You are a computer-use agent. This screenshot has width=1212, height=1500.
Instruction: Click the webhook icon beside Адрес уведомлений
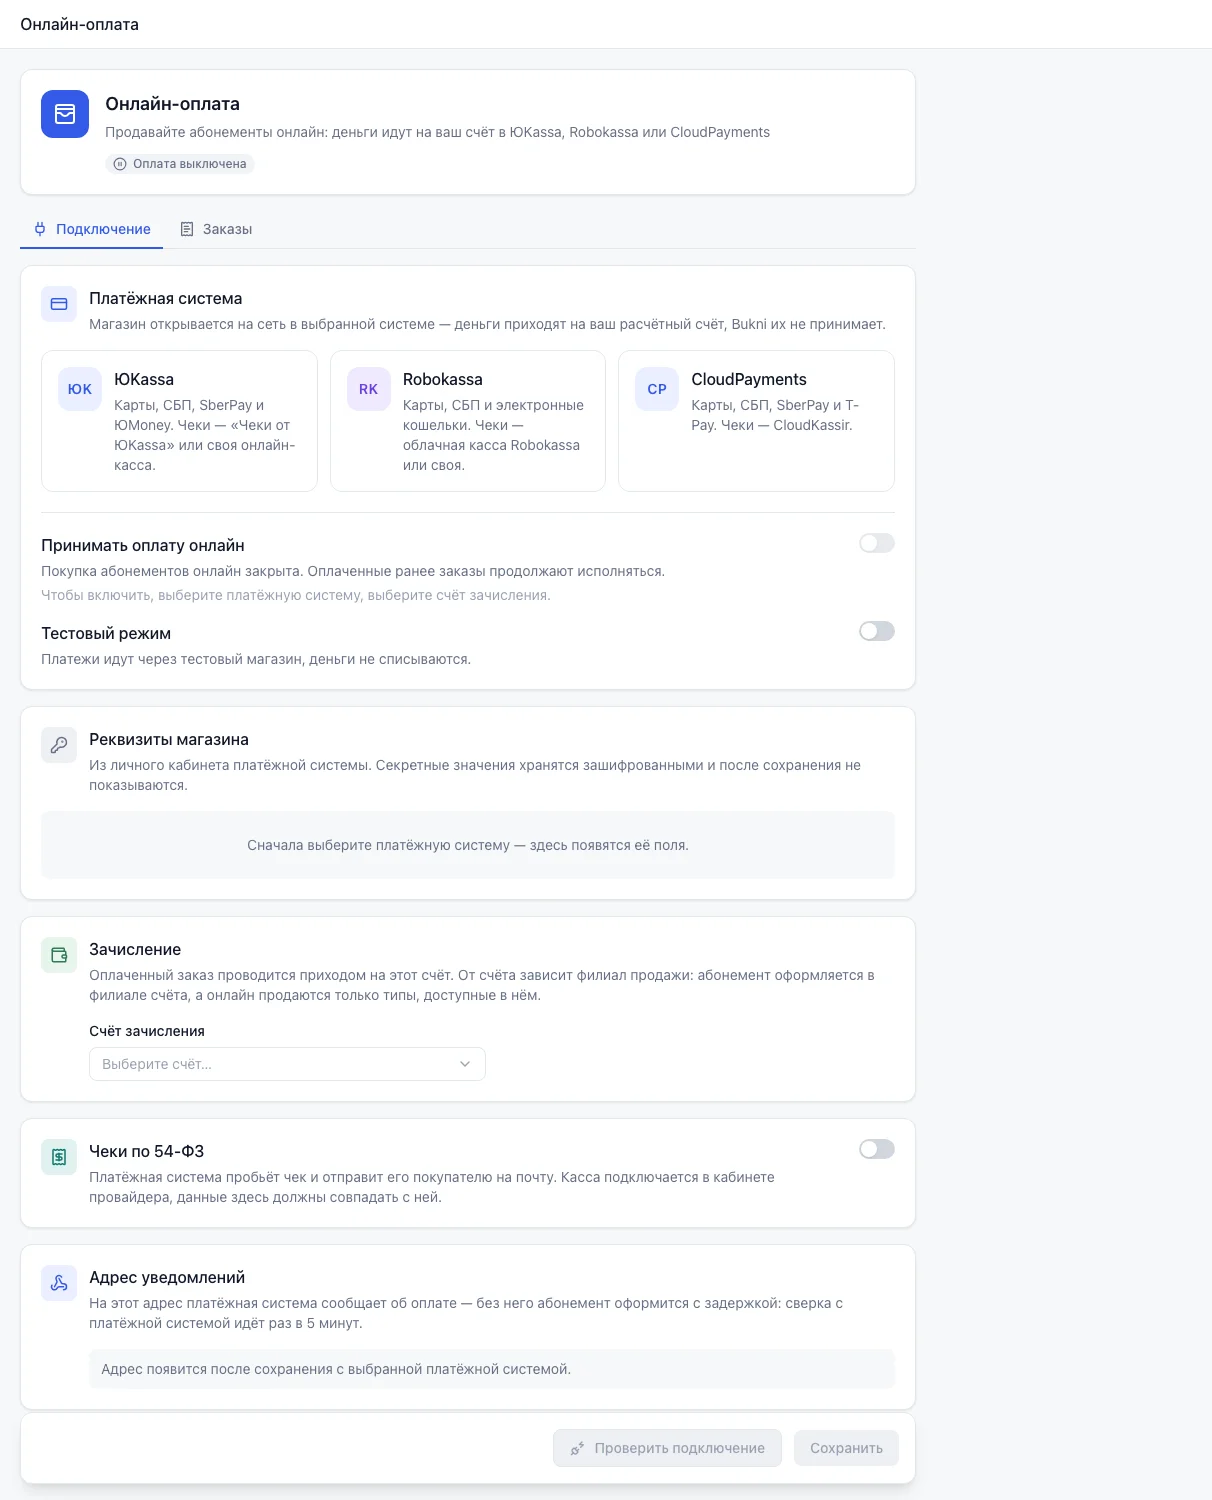tap(59, 1283)
